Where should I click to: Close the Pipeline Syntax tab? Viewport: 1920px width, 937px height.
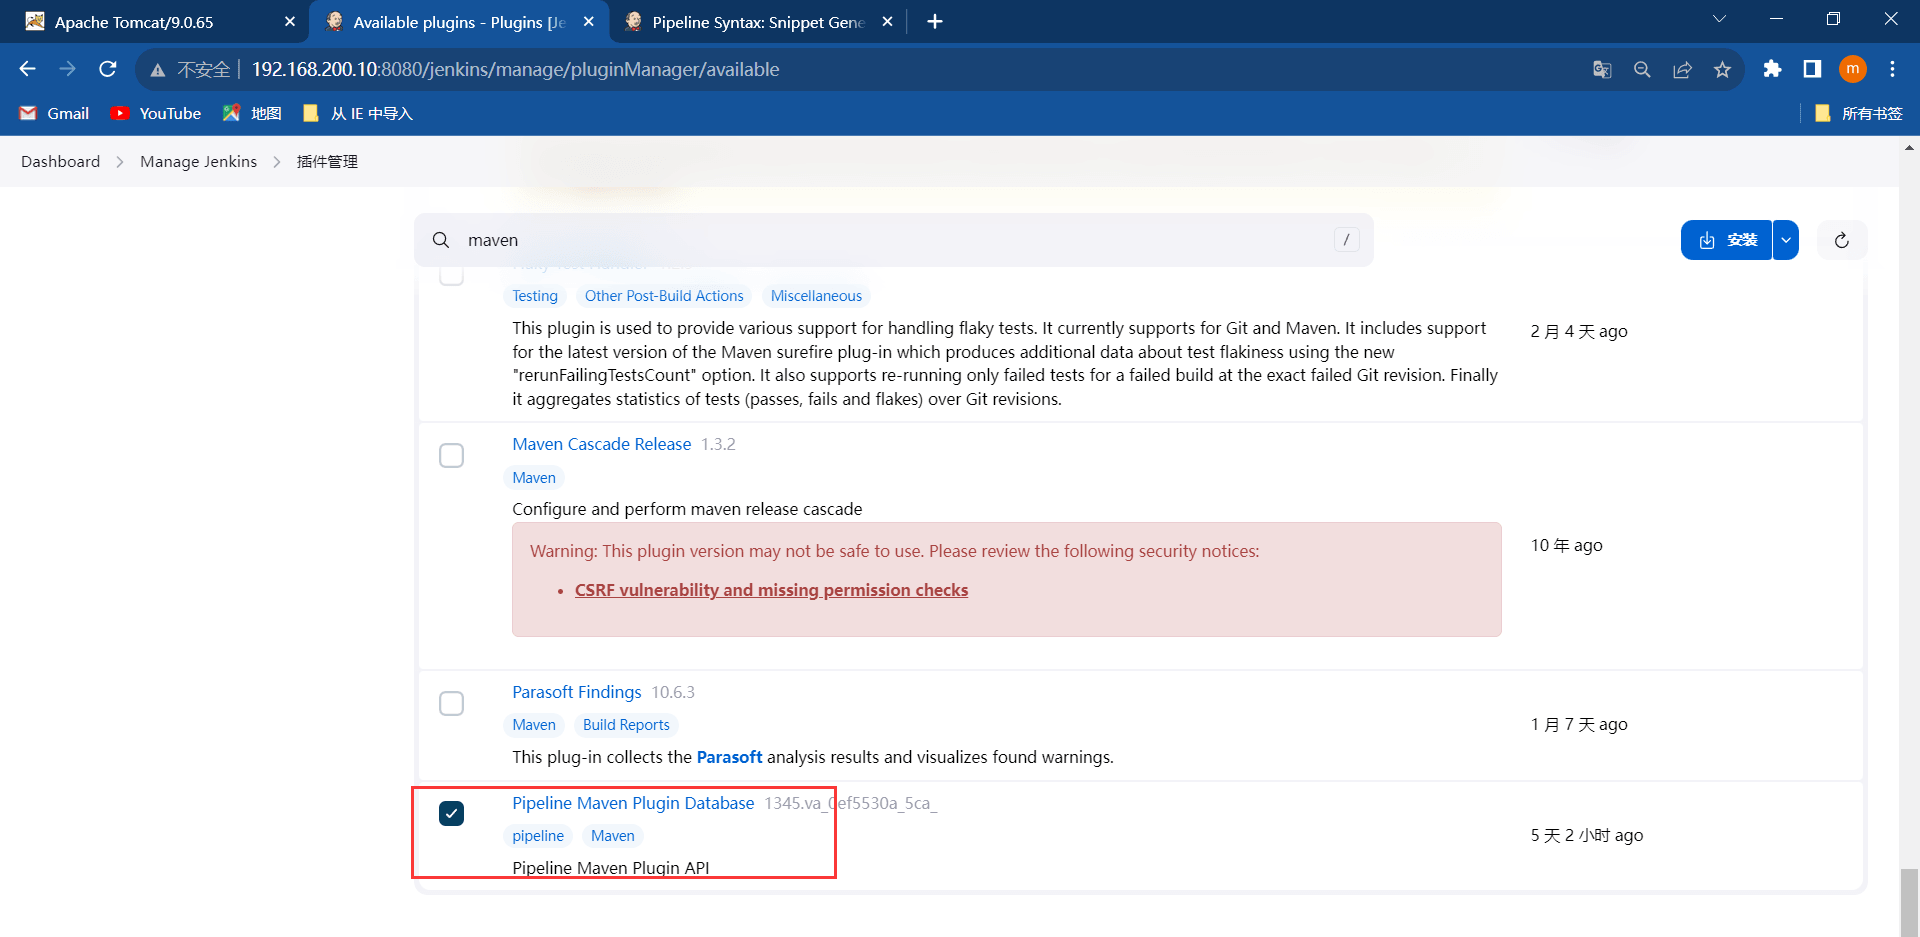coord(887,22)
